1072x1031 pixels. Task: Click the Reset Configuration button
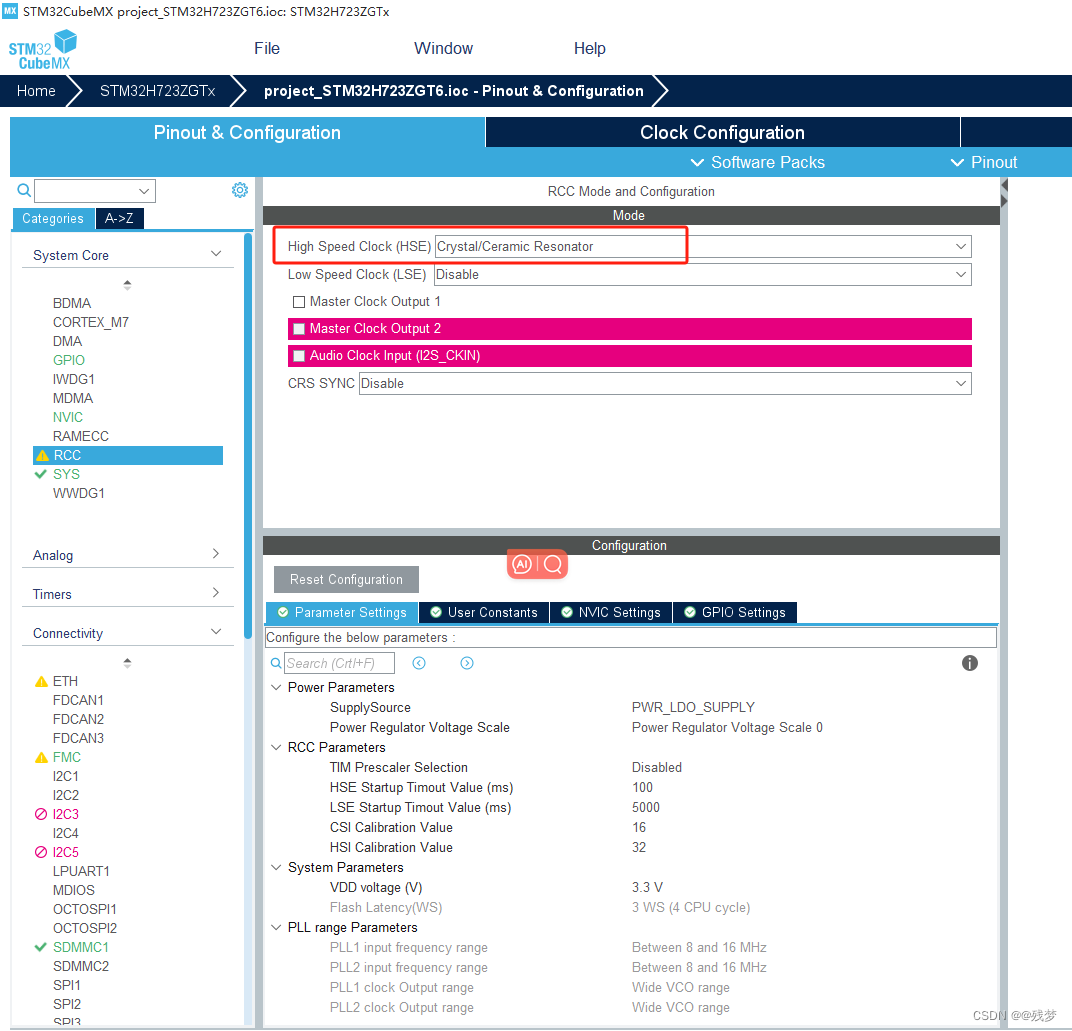coord(346,580)
